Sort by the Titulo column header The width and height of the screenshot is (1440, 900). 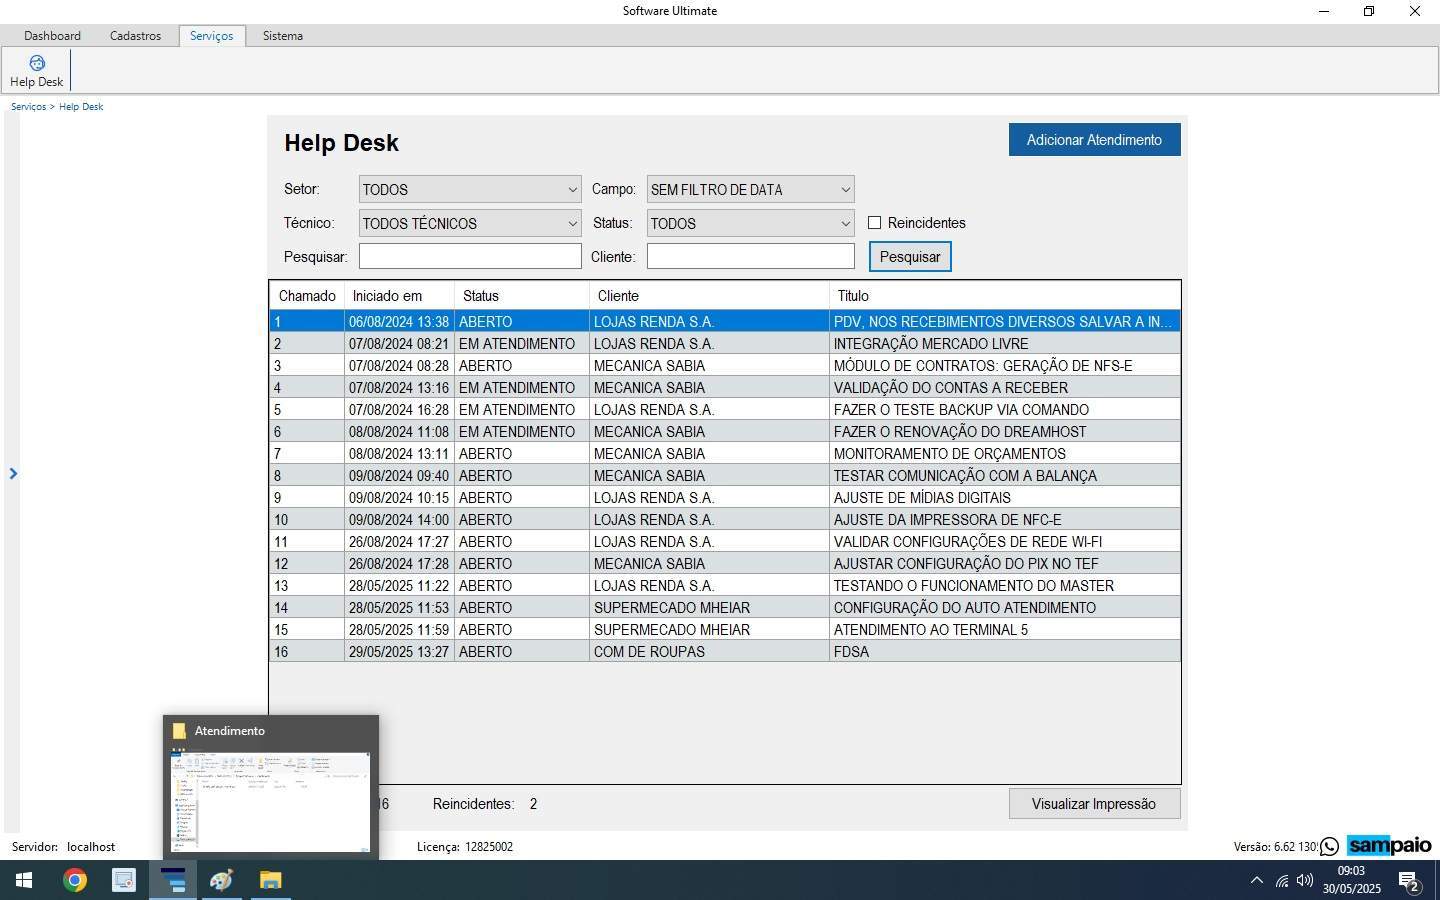point(1005,296)
